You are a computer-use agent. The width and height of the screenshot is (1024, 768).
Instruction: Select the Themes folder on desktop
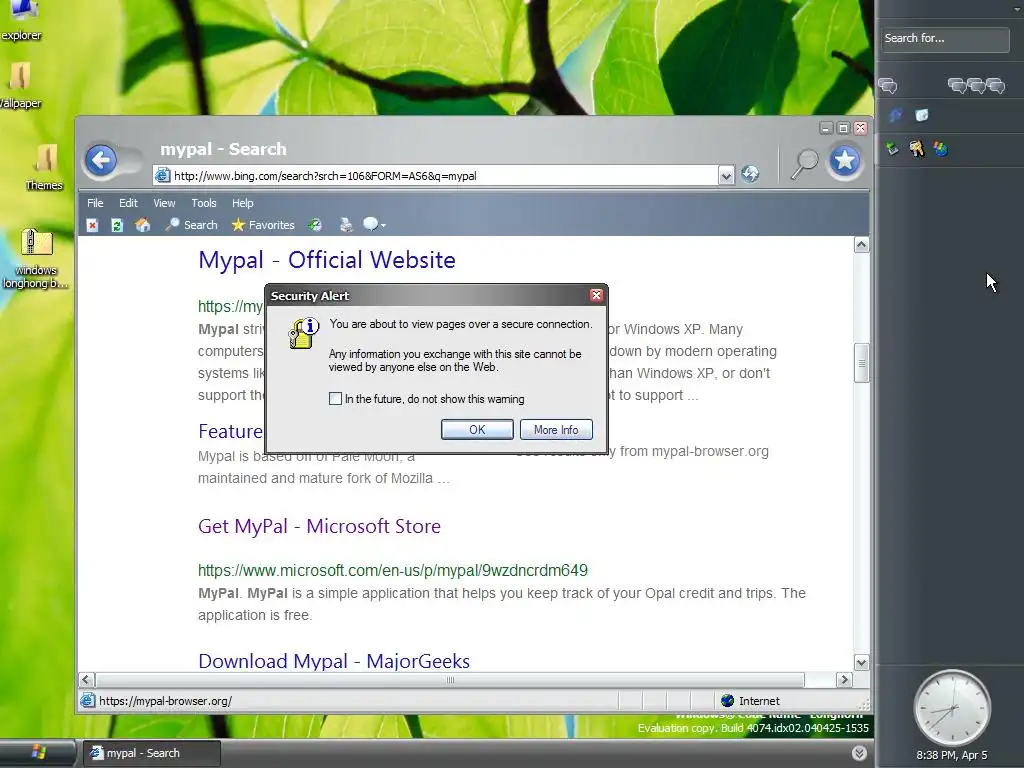44,167
